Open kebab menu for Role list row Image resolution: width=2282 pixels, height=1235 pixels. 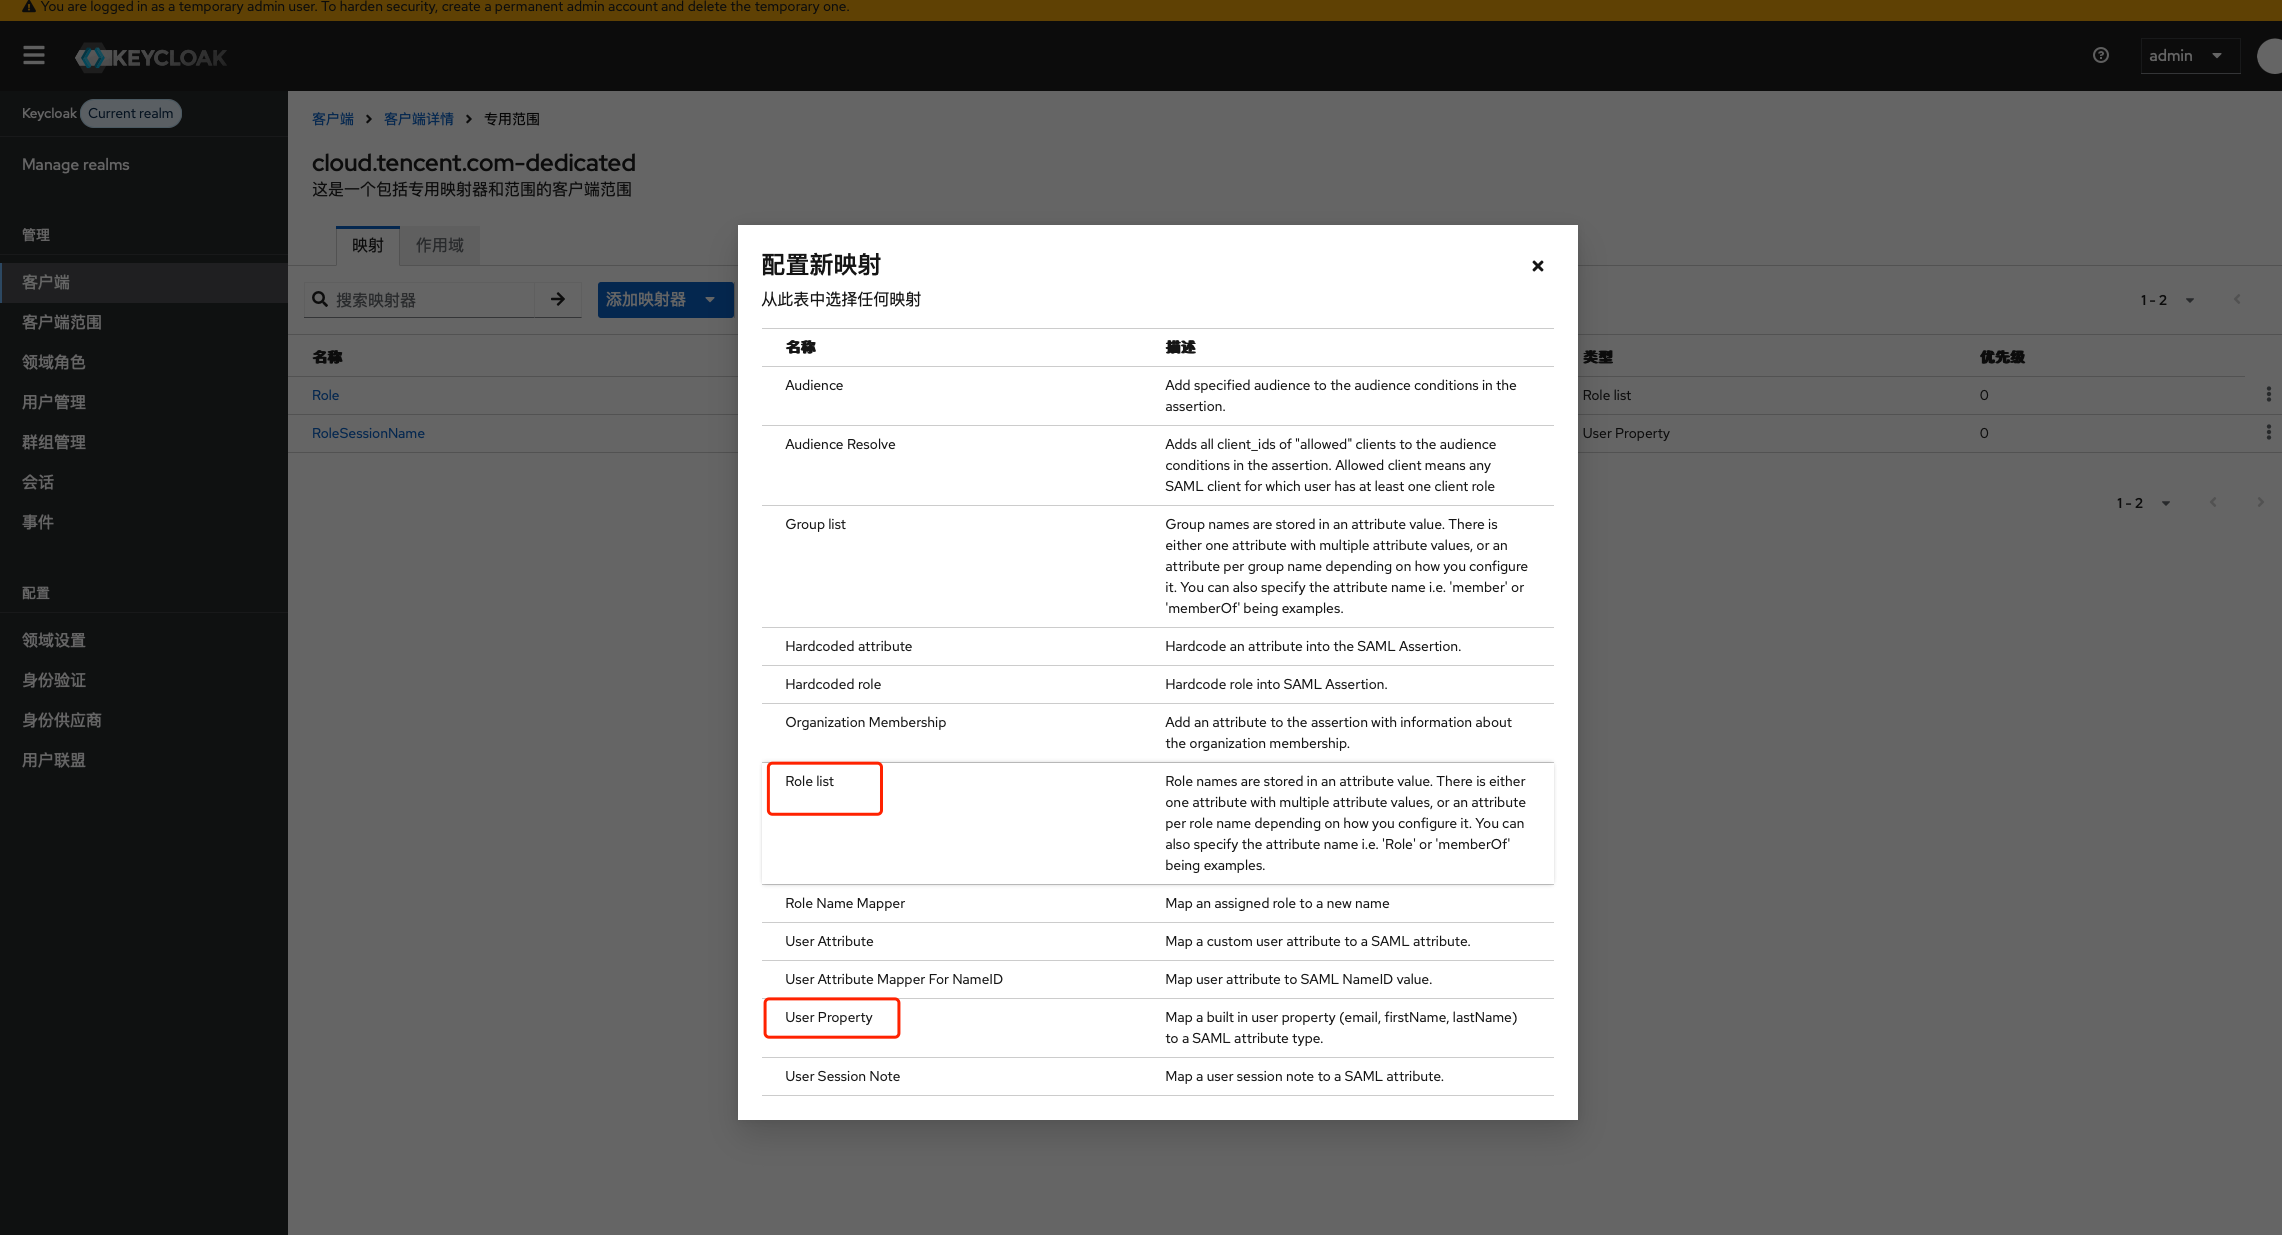point(2268,395)
